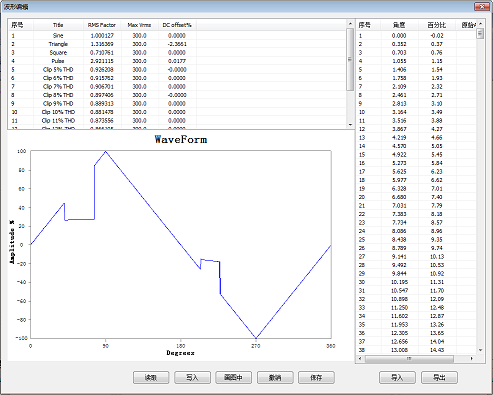493x395 pixels.
Task: Click percentage cell -0.02
Action: (x=437, y=35)
